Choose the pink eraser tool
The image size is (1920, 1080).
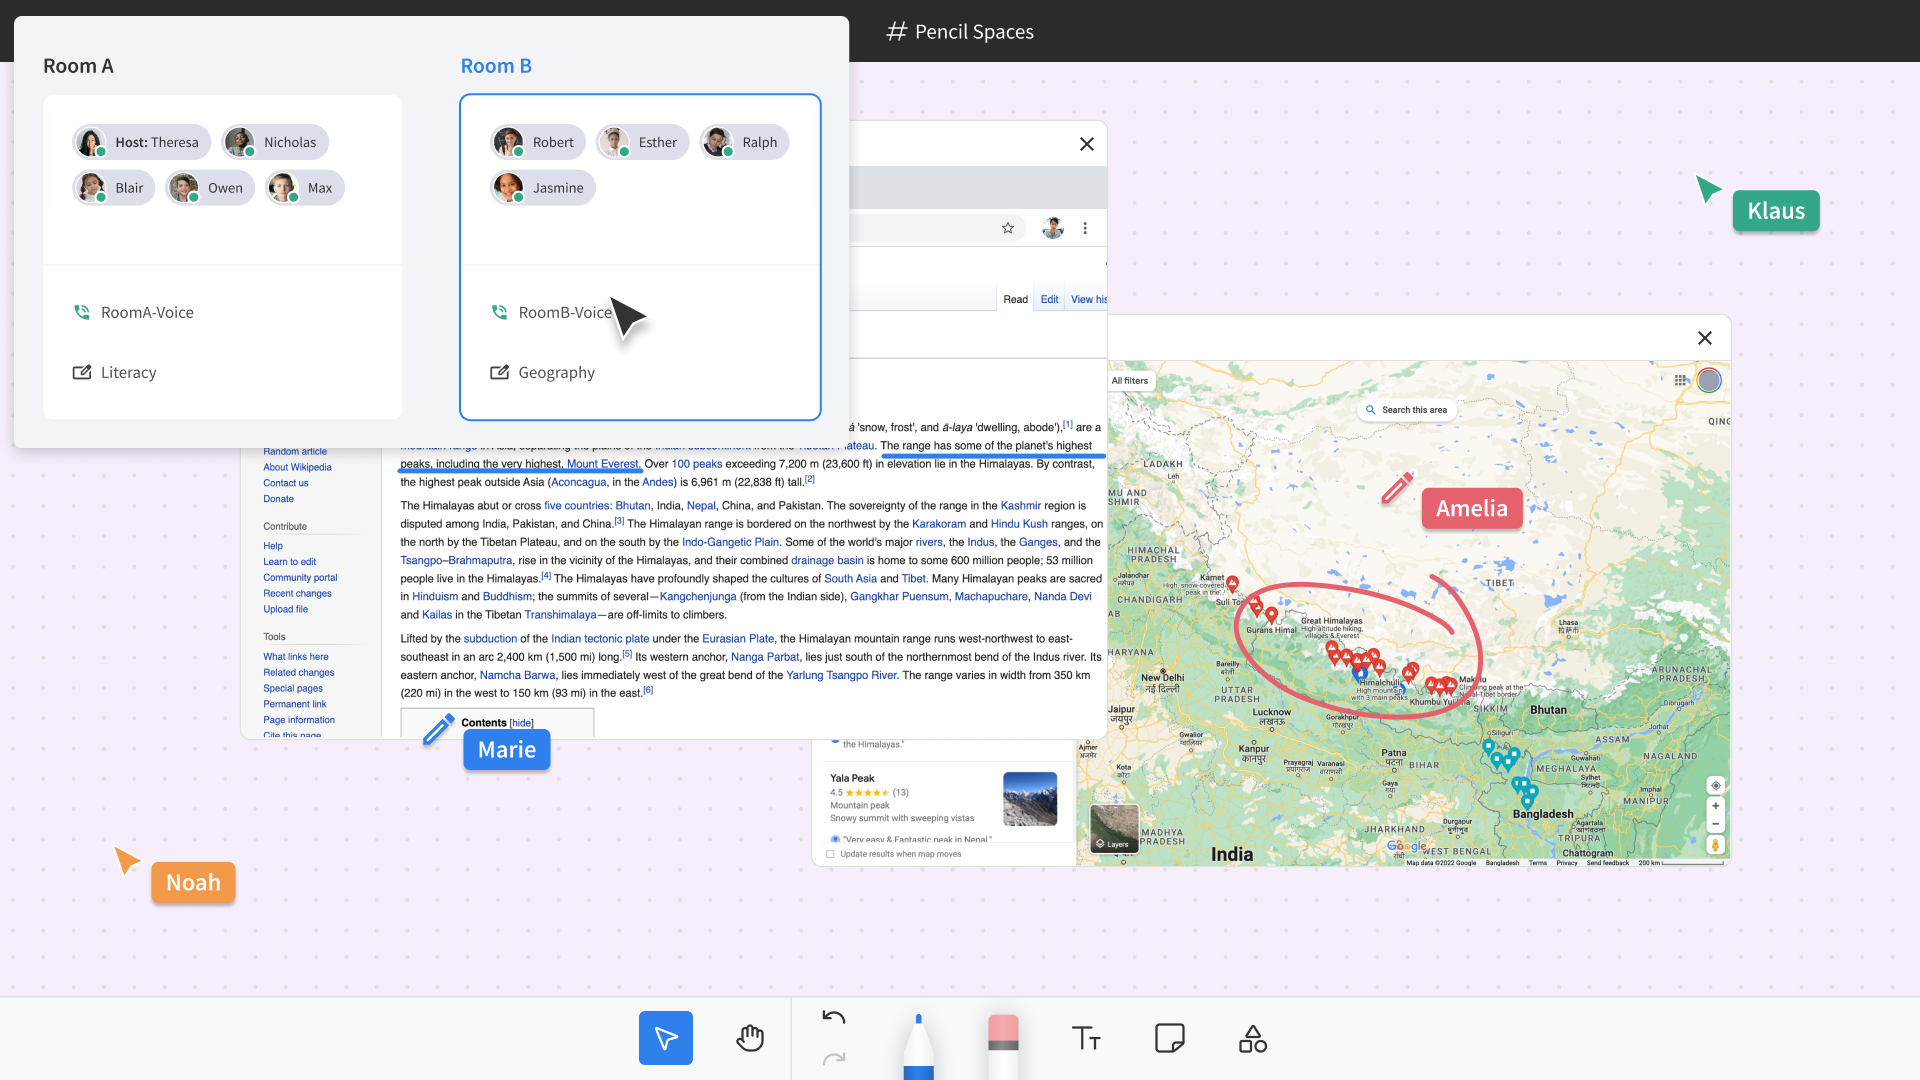pyautogui.click(x=1003, y=1047)
